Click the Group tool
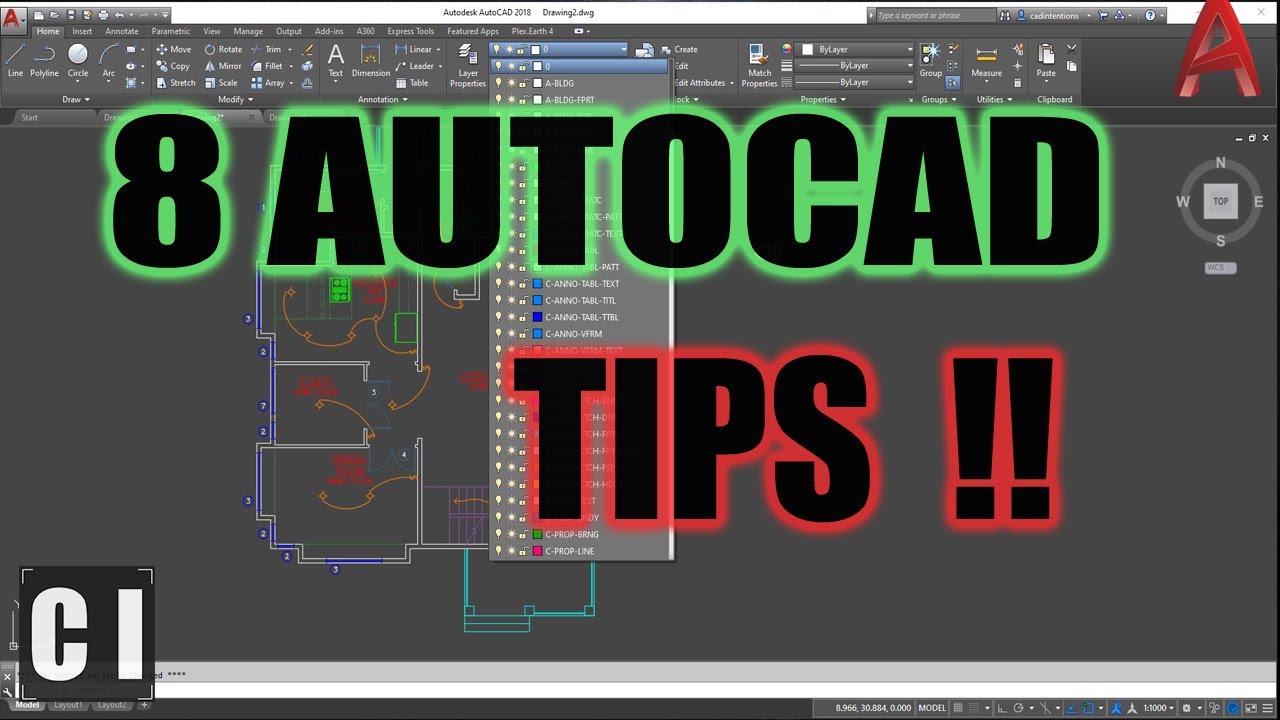The image size is (1280, 720). 931,60
